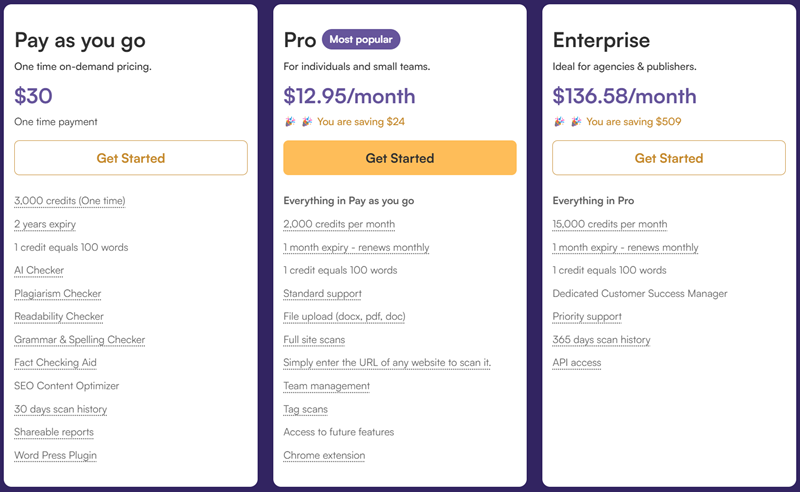Select File upload (docx, pdf, doc) feature
The width and height of the screenshot is (800, 492).
pos(344,316)
